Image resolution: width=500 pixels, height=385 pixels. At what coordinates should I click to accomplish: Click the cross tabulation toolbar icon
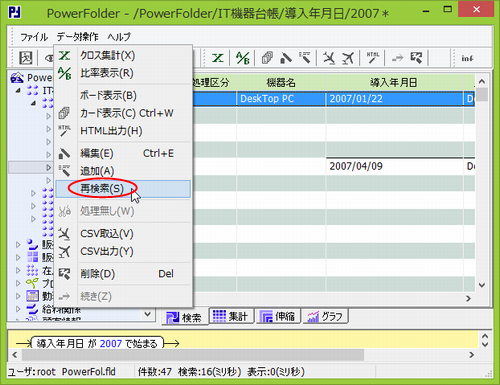[x=218, y=58]
